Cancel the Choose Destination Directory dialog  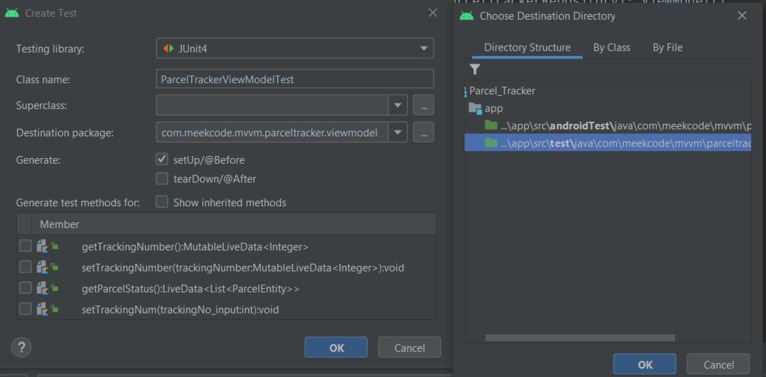point(718,364)
